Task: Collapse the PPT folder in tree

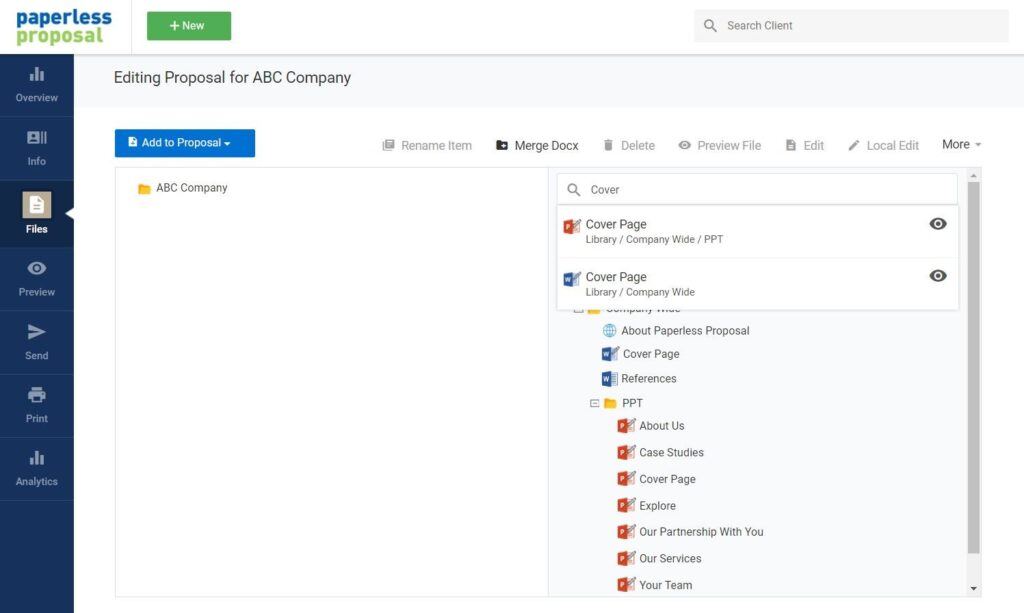Action: (594, 403)
